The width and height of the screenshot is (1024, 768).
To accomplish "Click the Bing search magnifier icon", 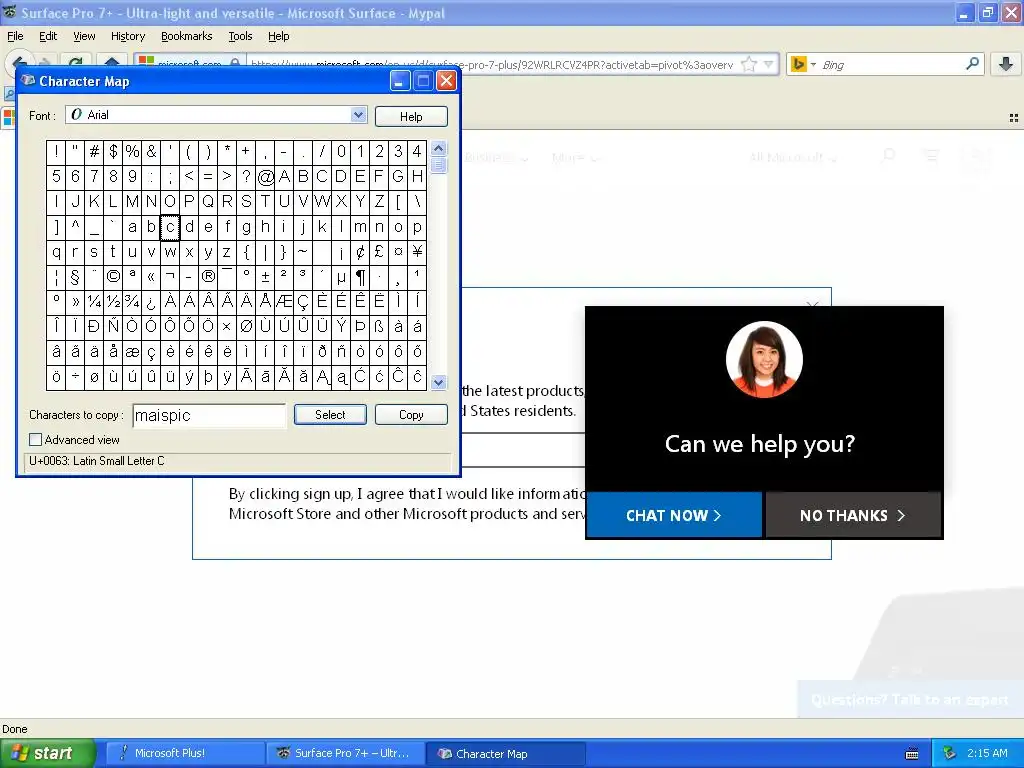I will coord(972,64).
